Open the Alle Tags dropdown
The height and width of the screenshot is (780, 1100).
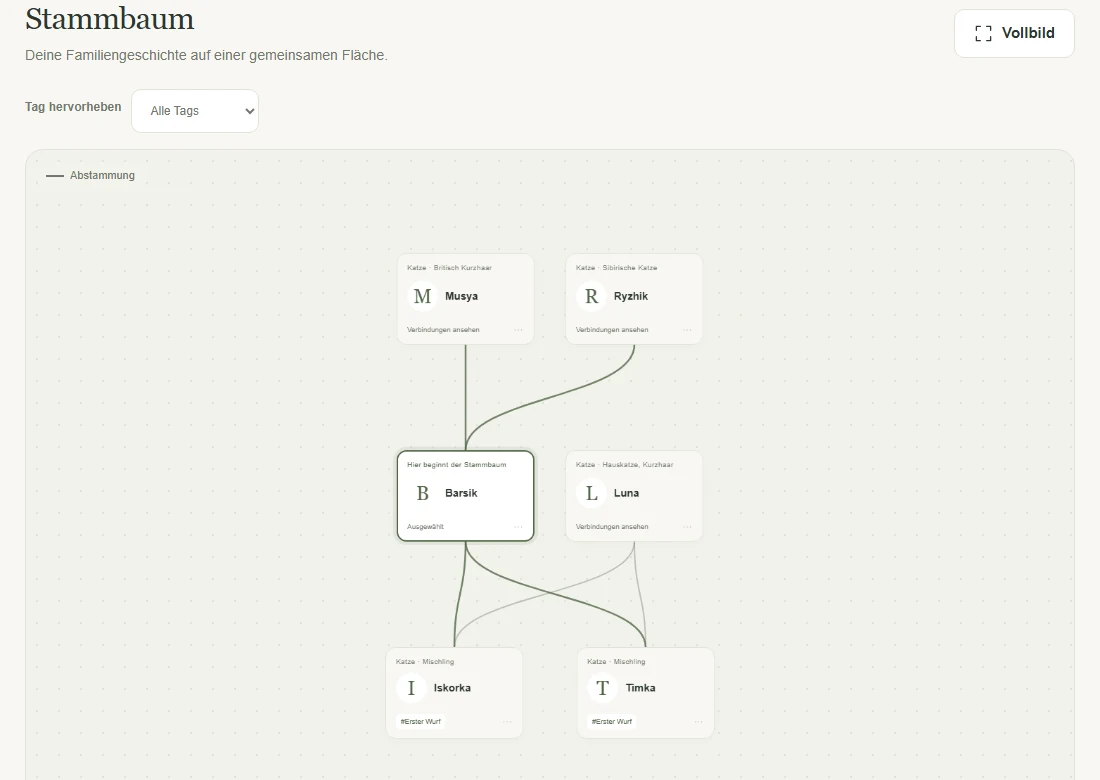[195, 111]
